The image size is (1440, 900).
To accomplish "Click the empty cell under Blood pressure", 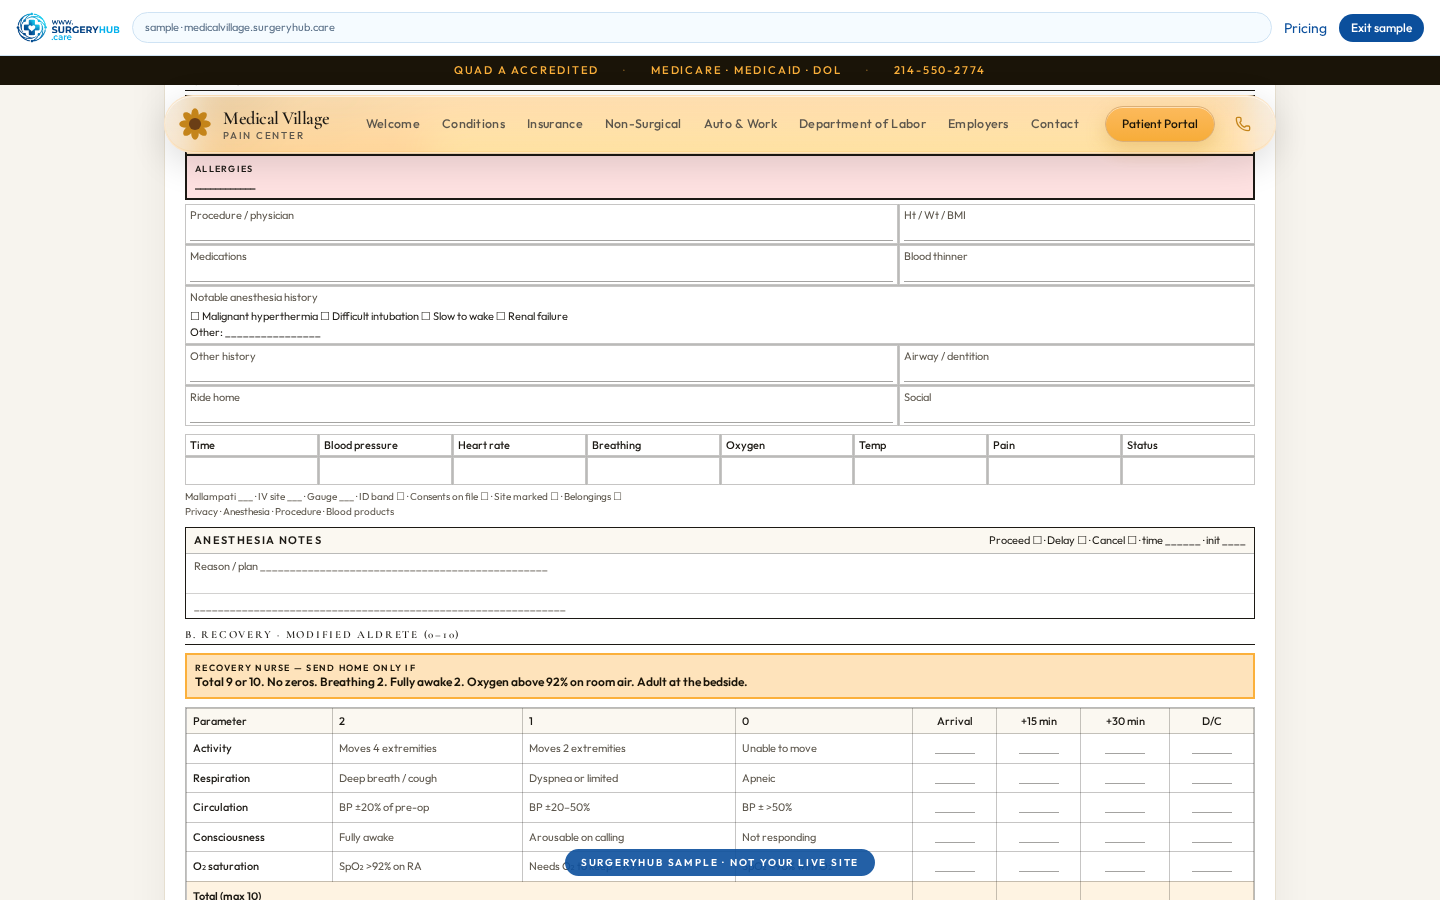I will click(386, 471).
